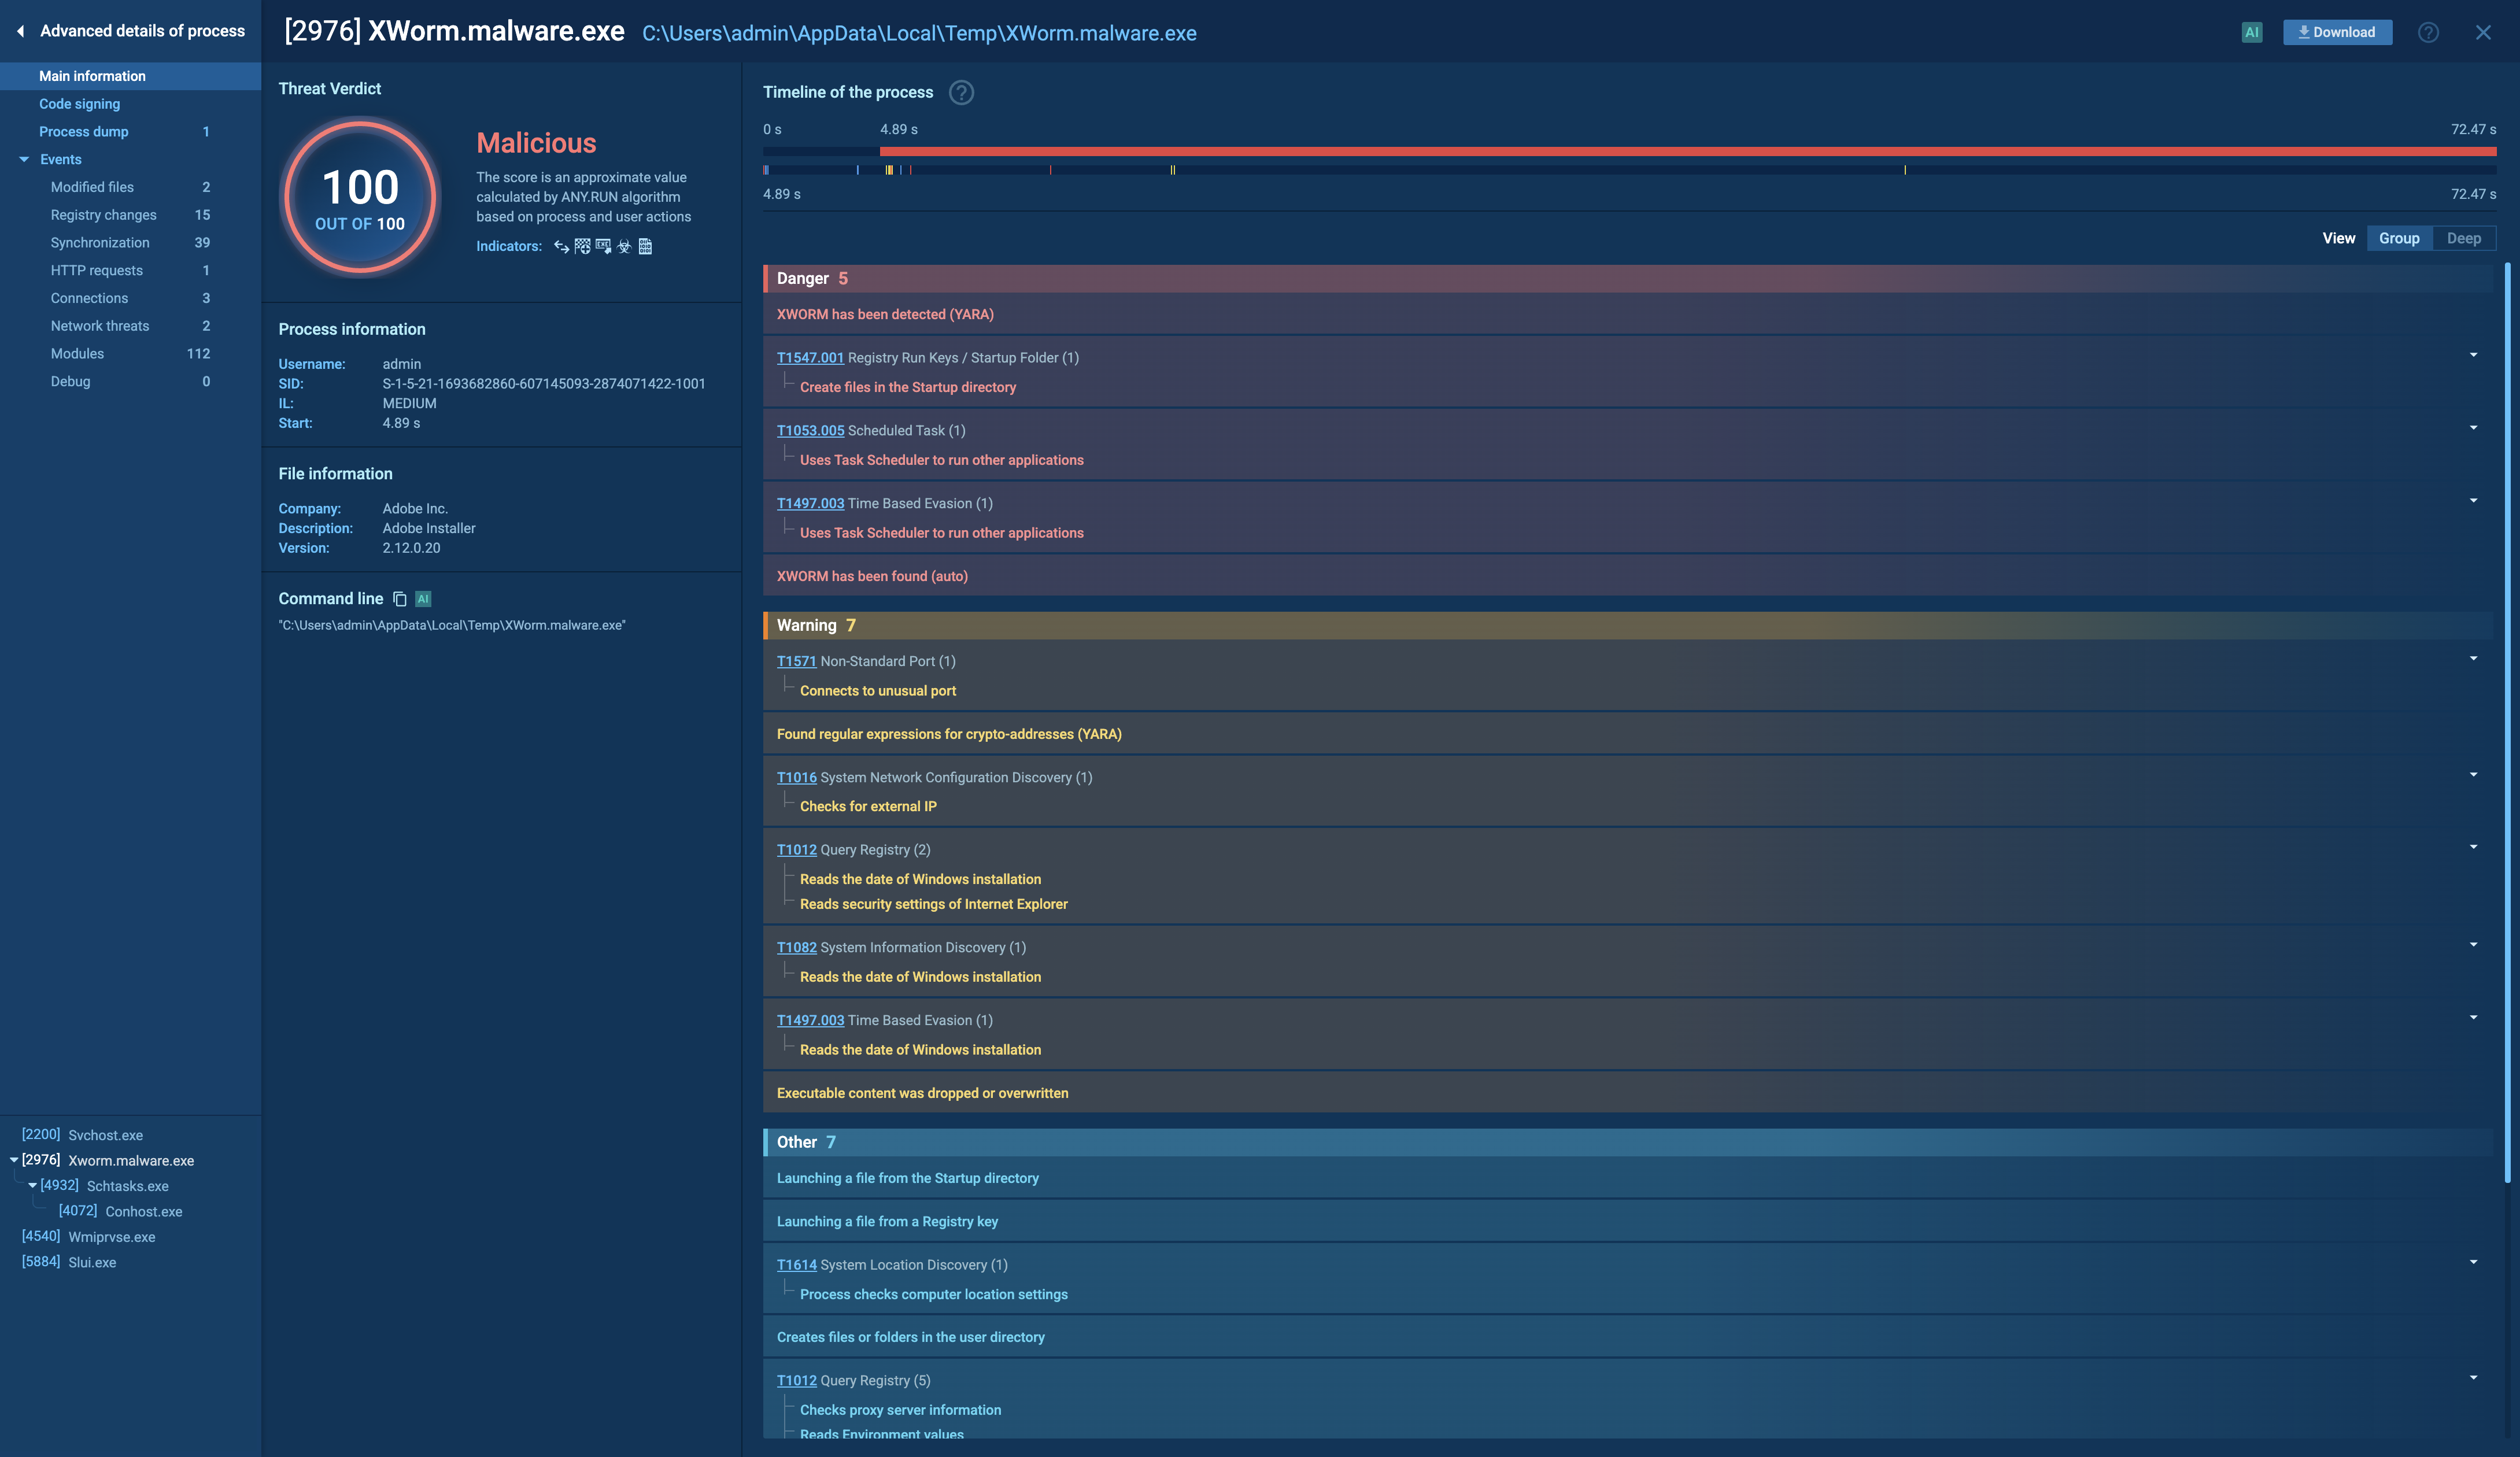Open the T1053.005 technique link
The height and width of the screenshot is (1457, 2520).
[x=810, y=430]
